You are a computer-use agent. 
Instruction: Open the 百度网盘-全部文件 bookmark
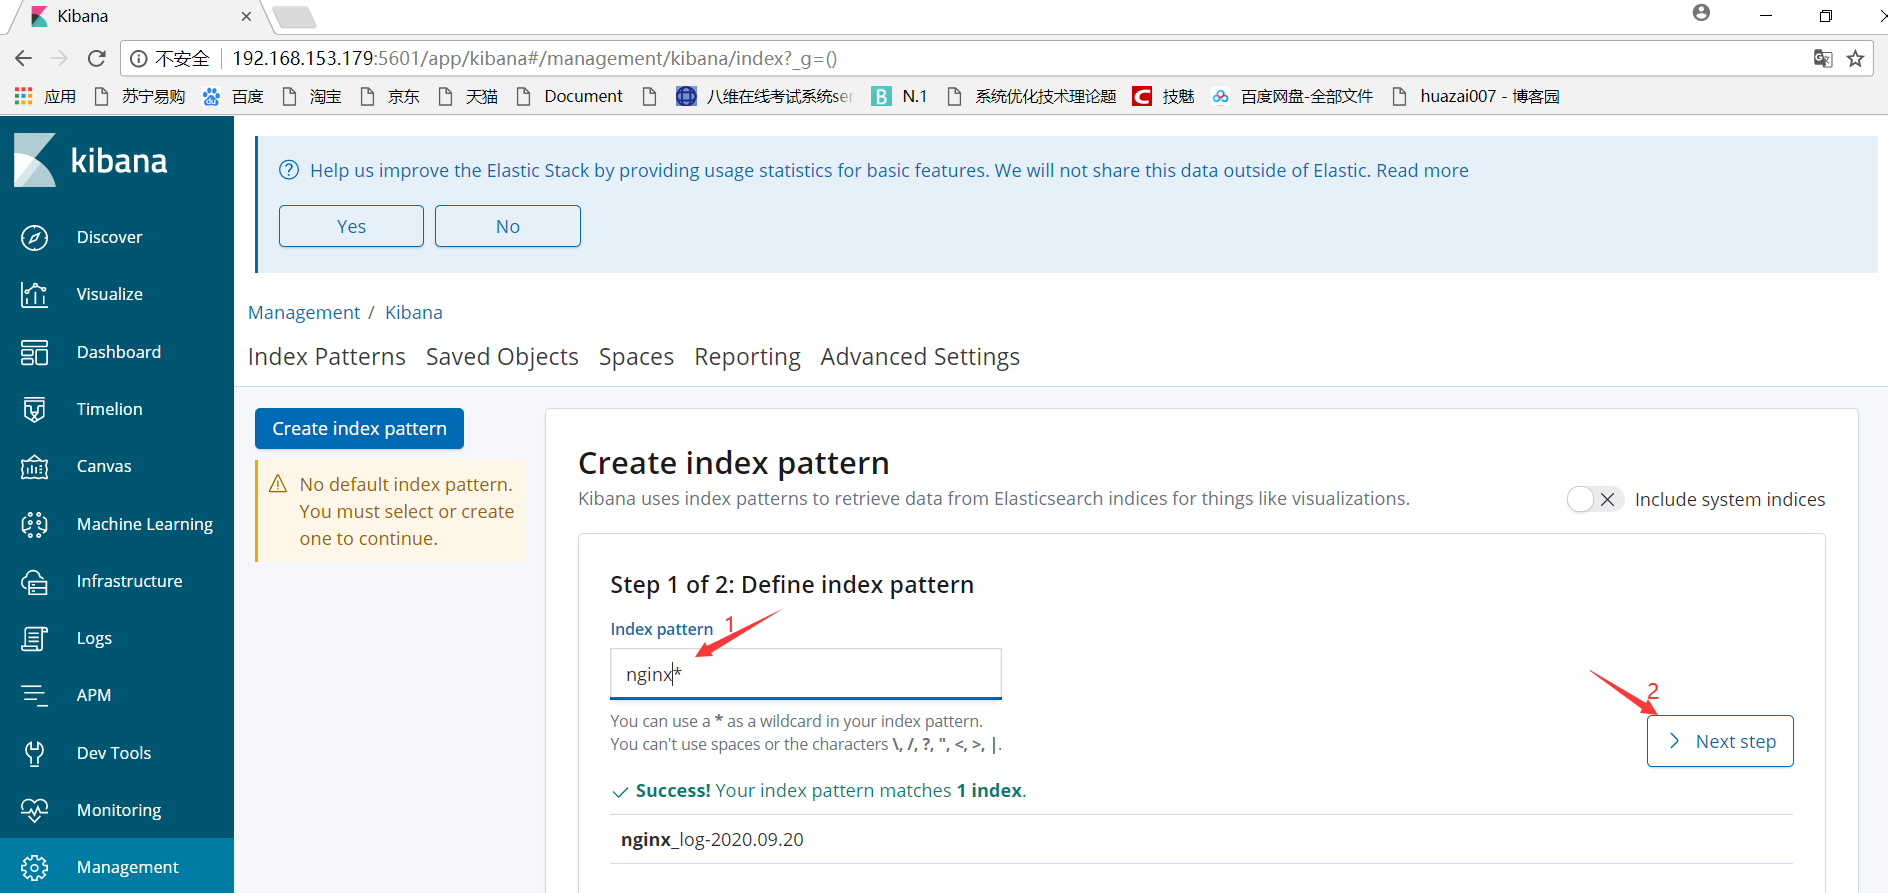[1292, 96]
